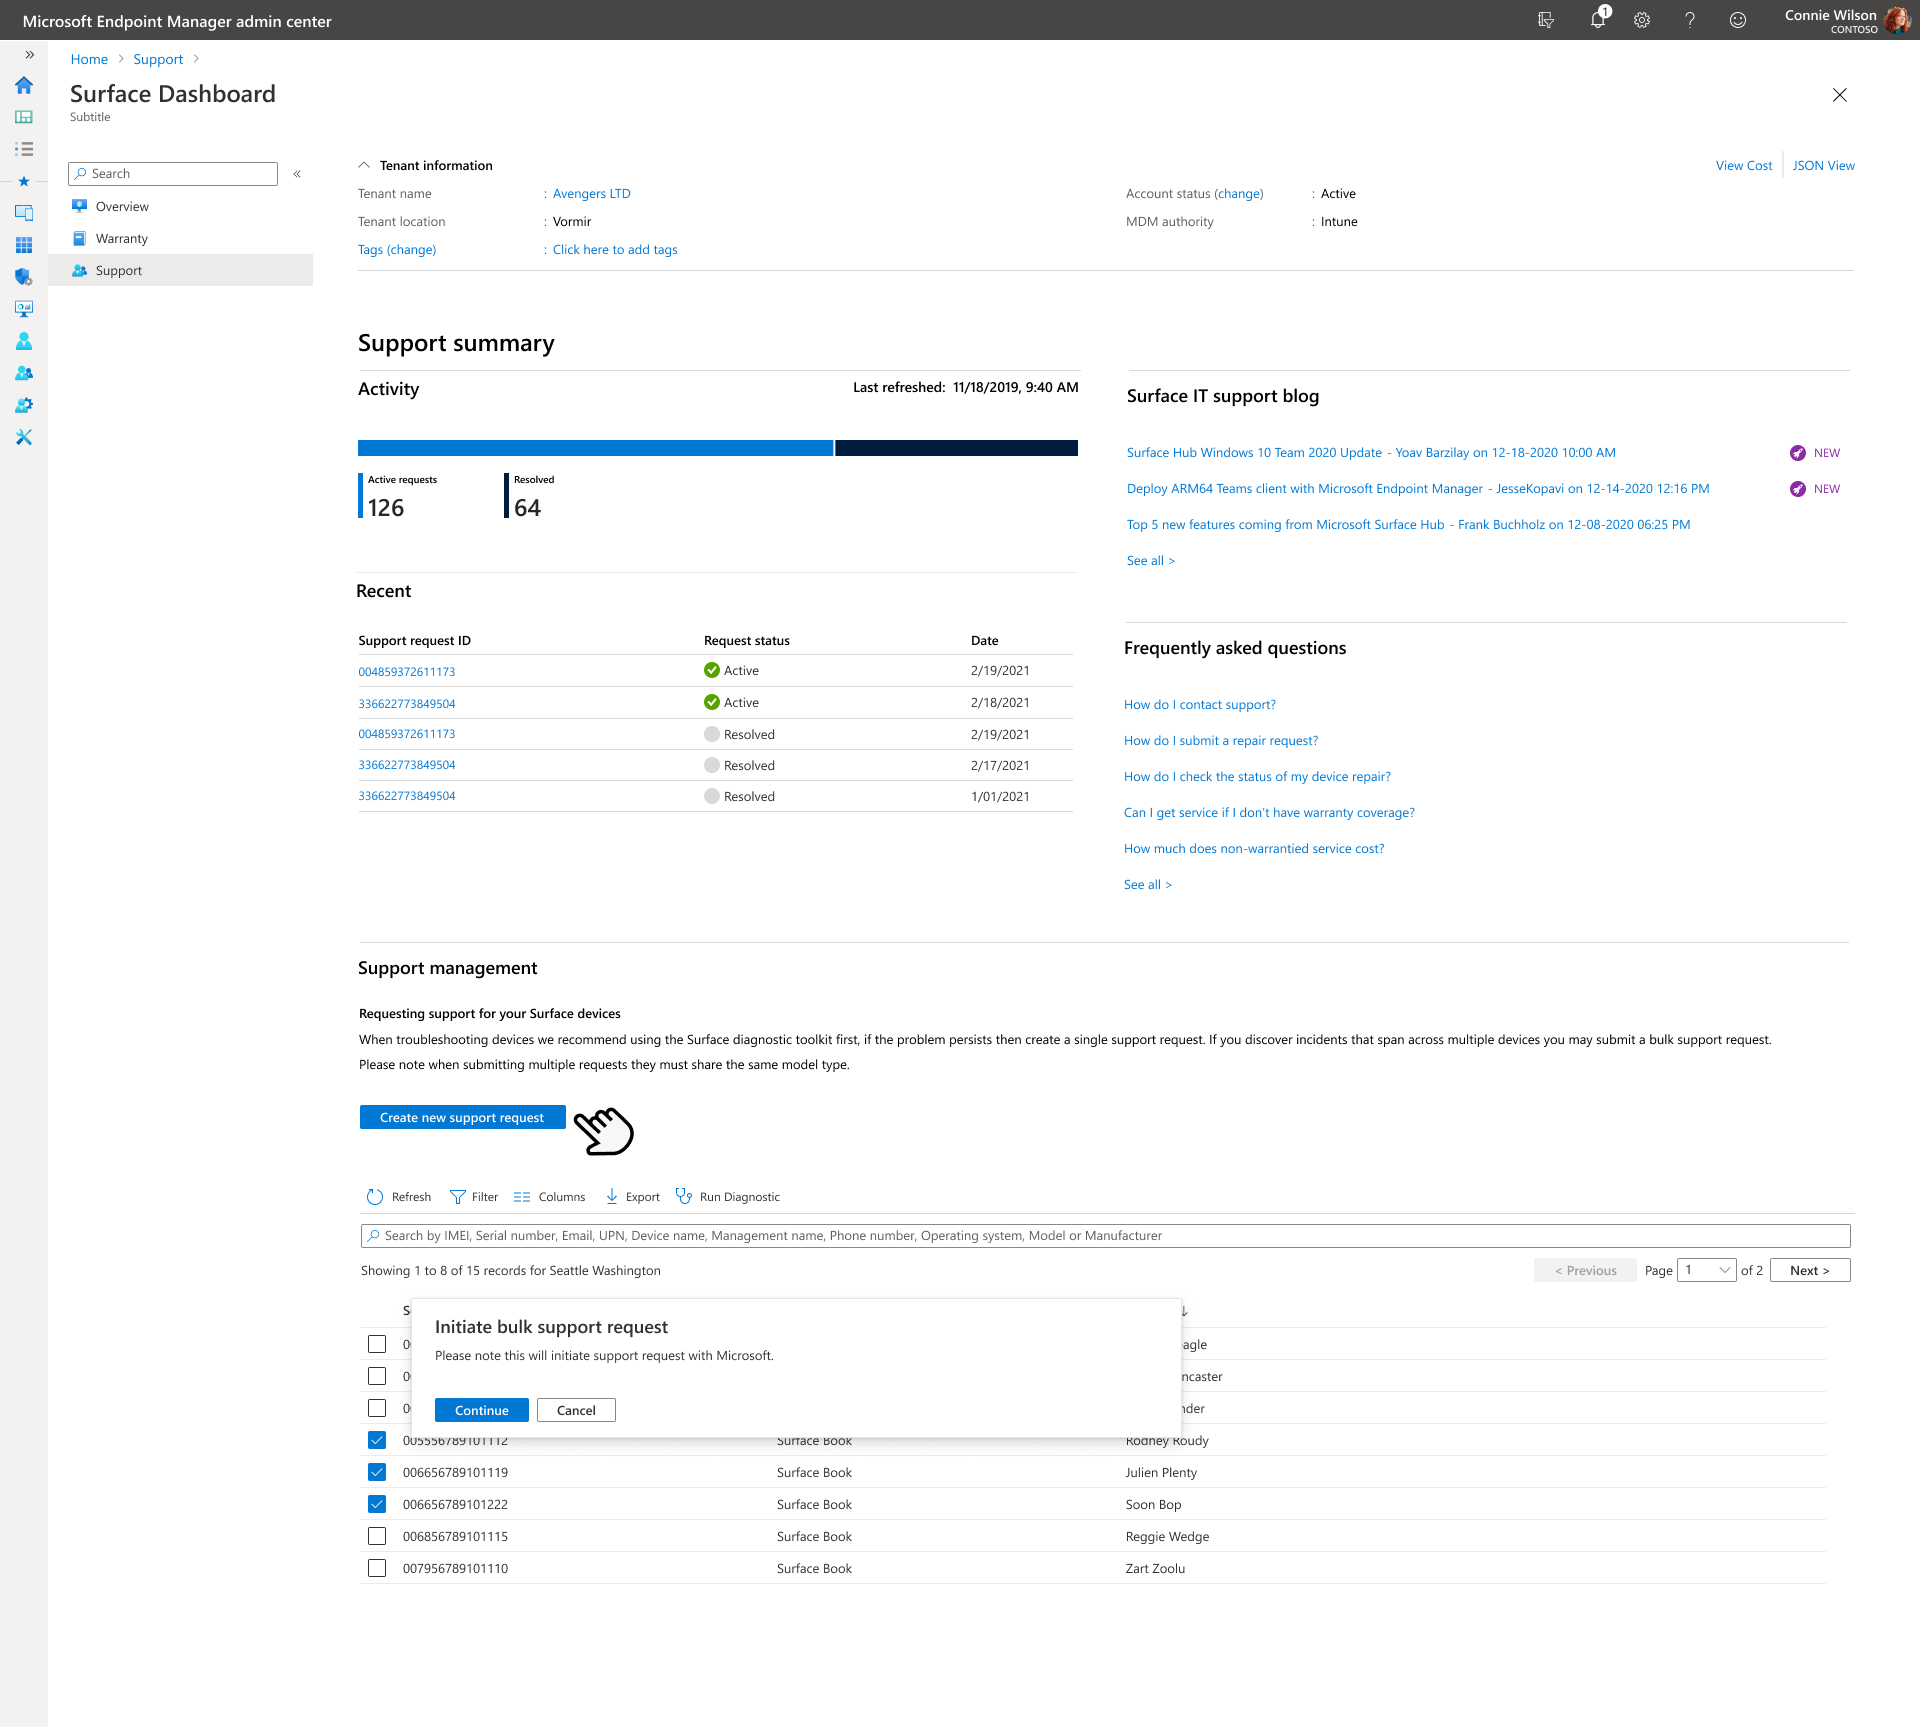Open View Cost link
The width and height of the screenshot is (1920, 1727).
1743,165
